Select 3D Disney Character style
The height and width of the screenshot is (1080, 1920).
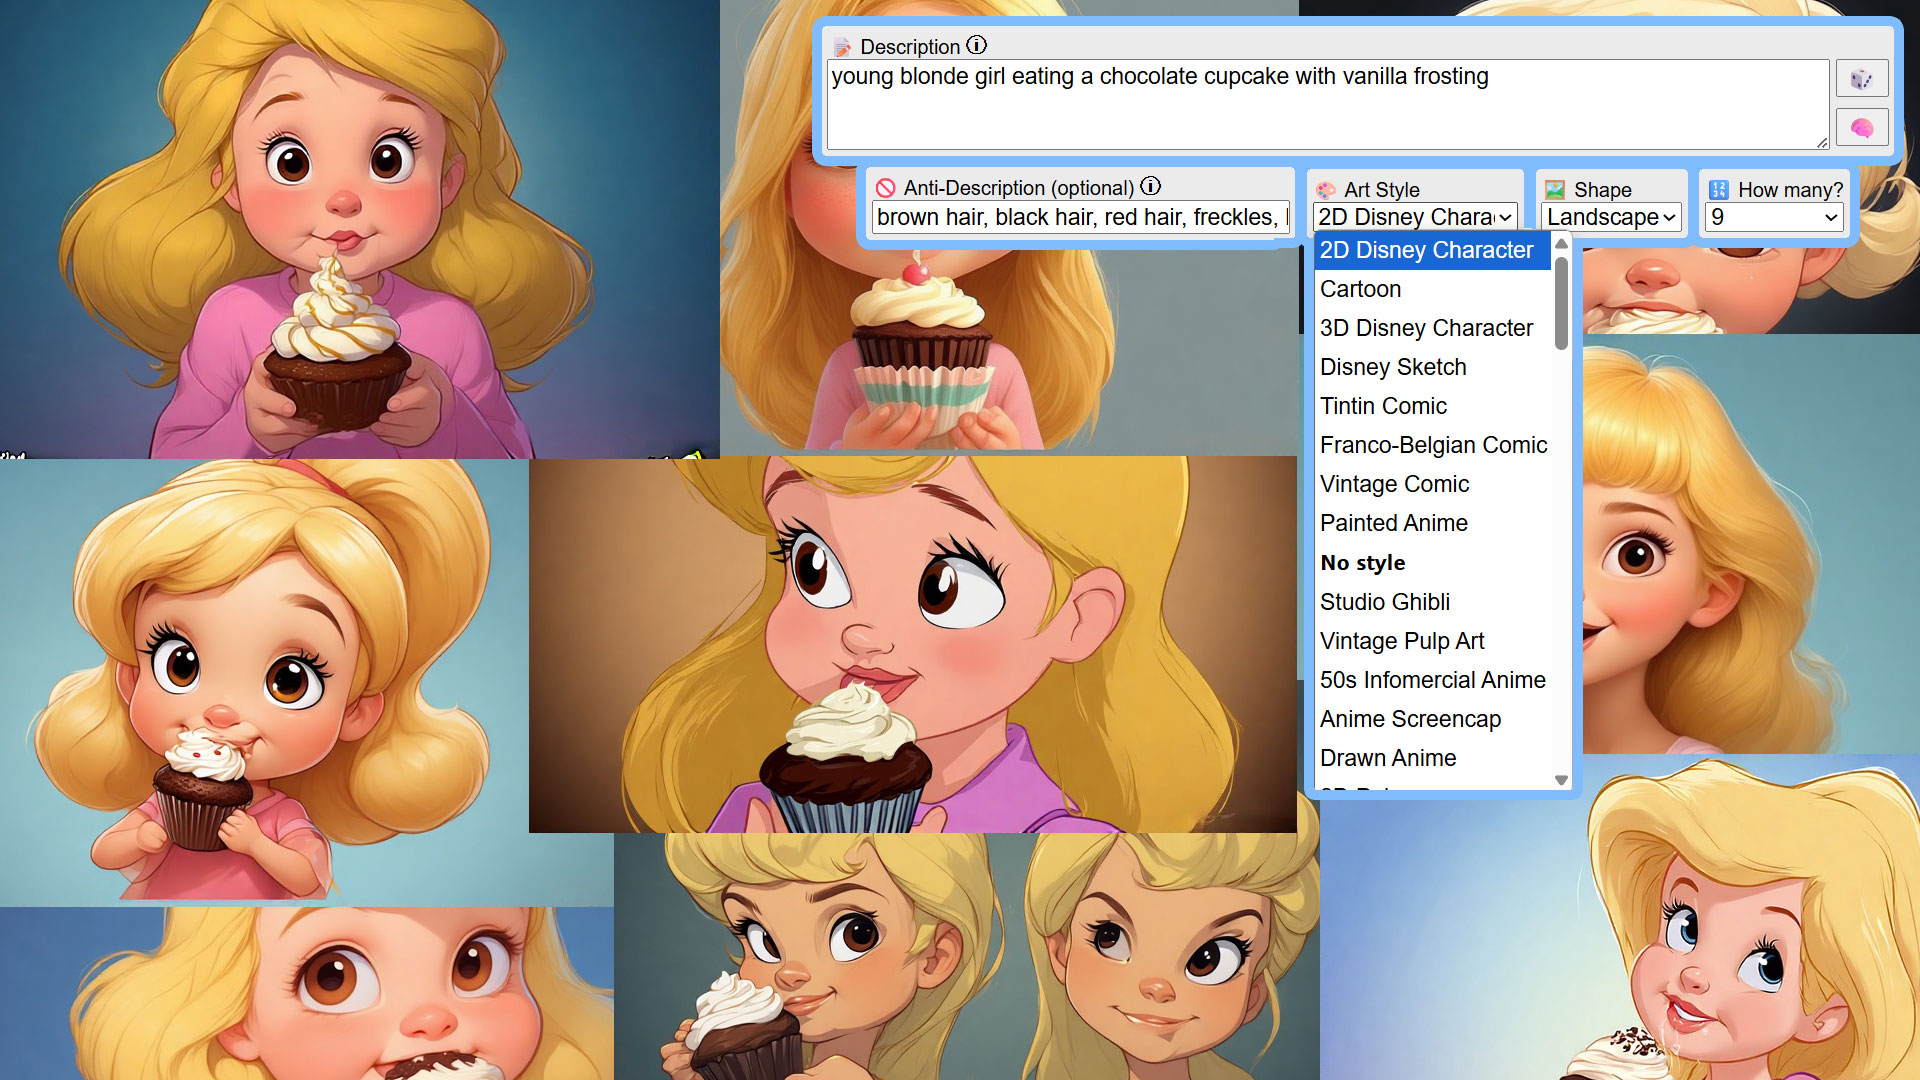coord(1432,328)
